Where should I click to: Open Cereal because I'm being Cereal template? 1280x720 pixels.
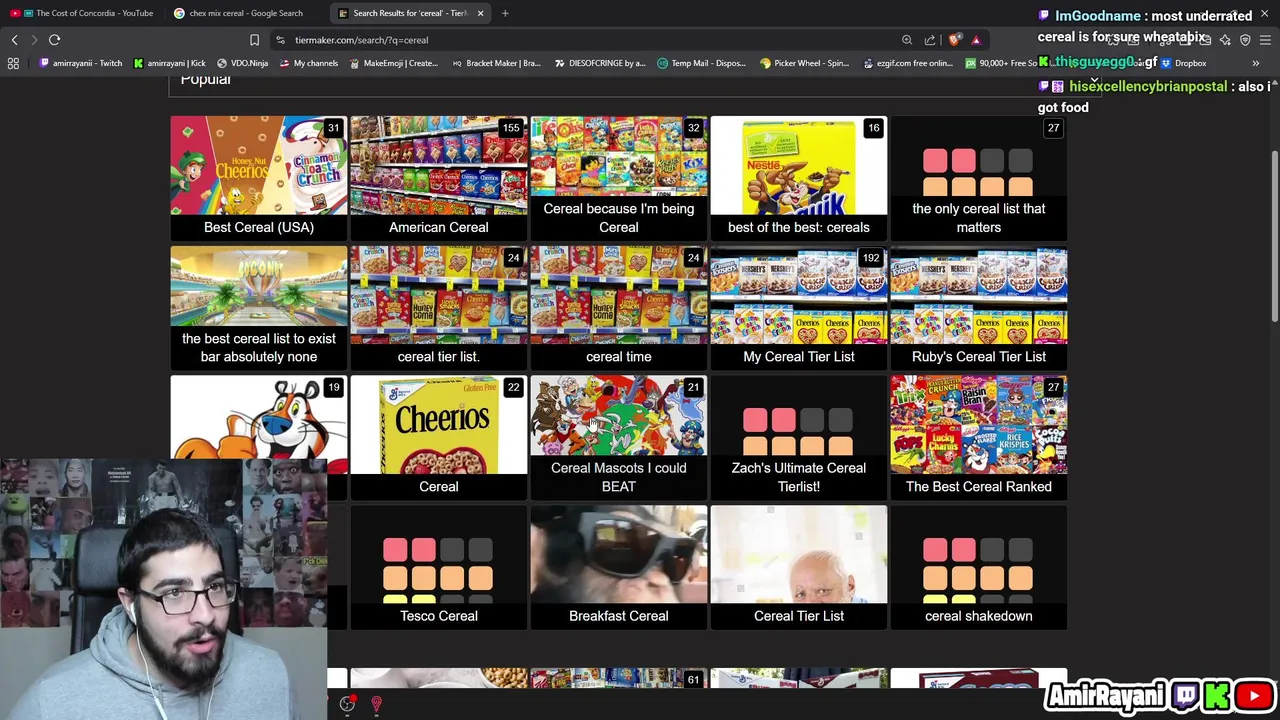point(618,178)
